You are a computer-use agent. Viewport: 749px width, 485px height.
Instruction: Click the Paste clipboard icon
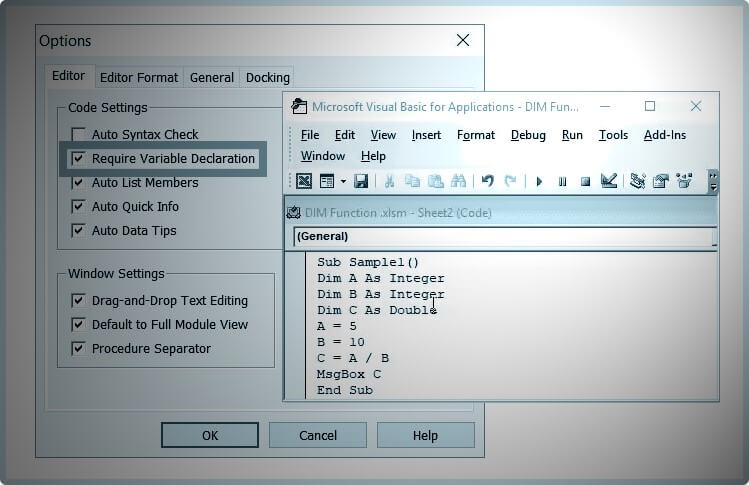pyautogui.click(x=436, y=181)
